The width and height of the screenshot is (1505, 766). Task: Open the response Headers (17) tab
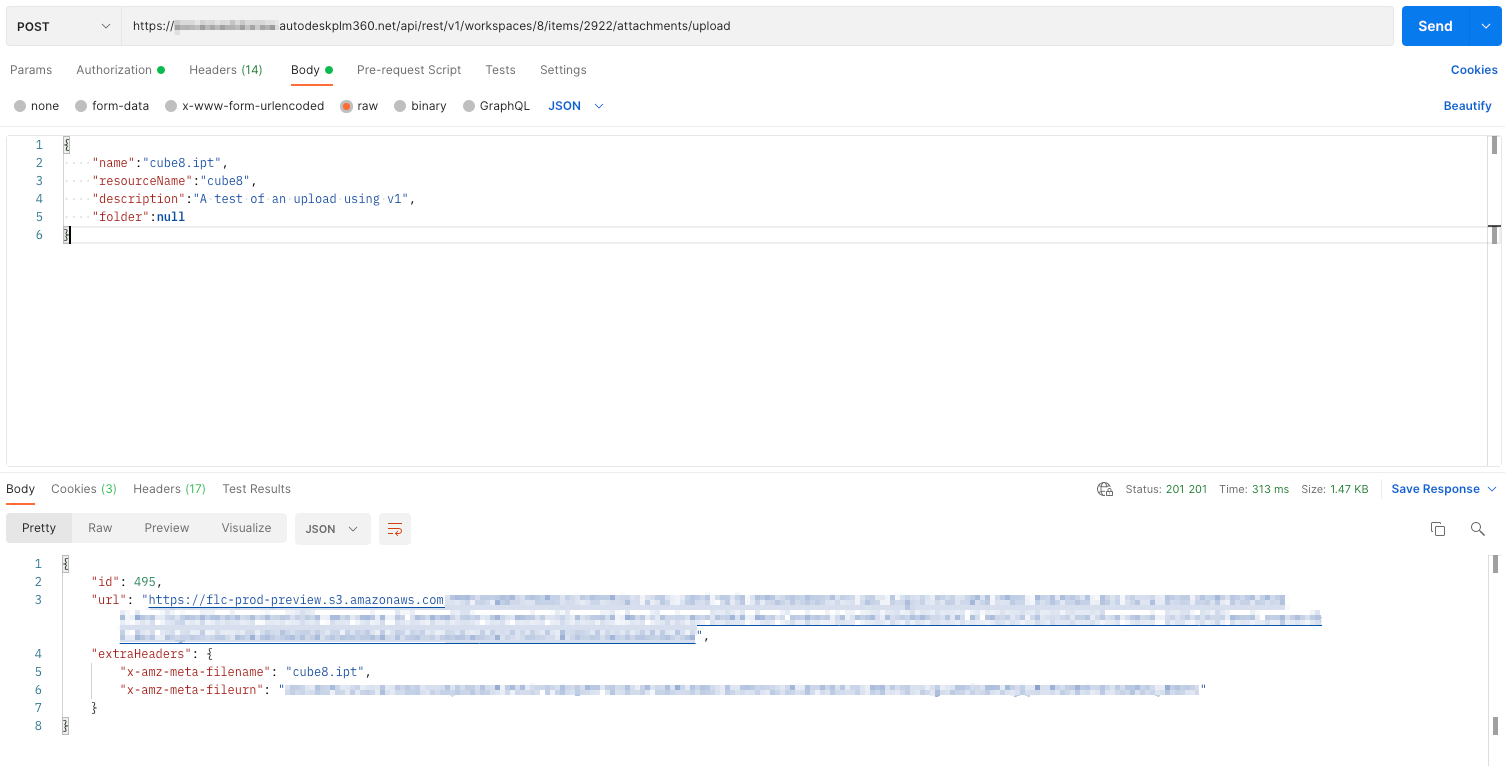(x=169, y=489)
